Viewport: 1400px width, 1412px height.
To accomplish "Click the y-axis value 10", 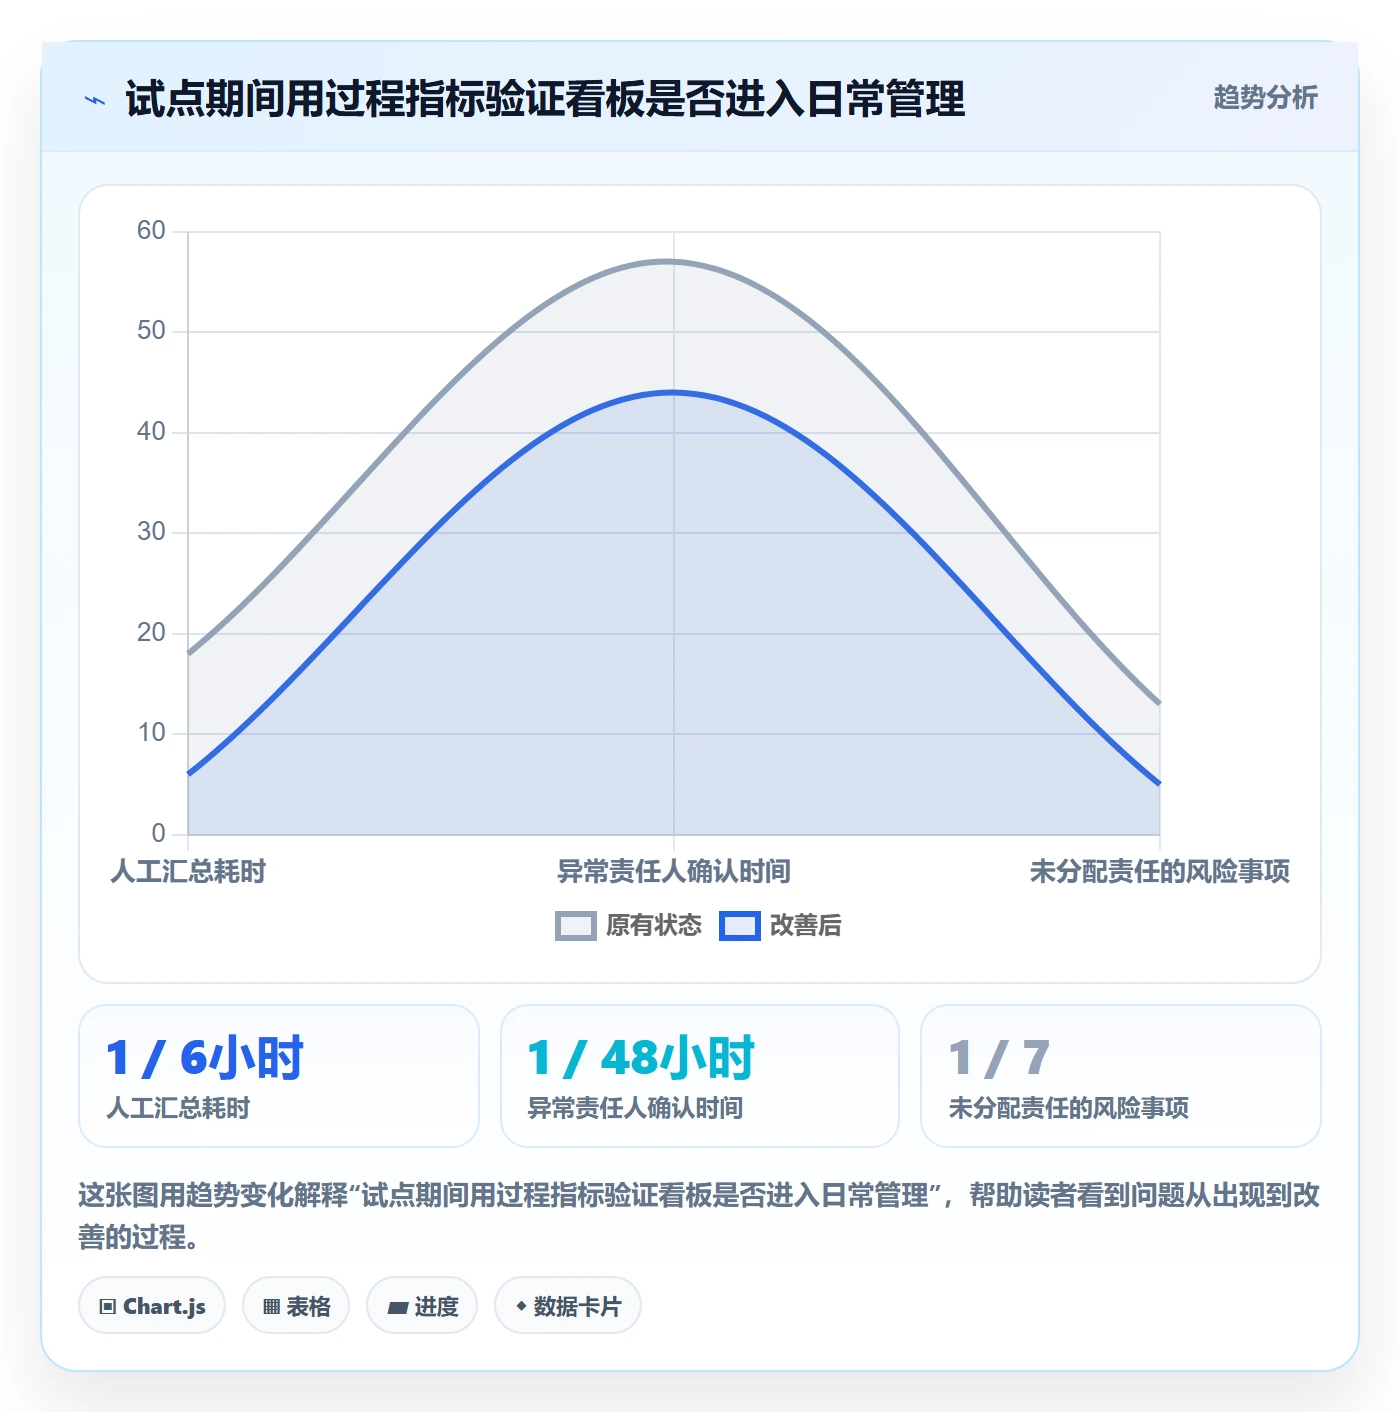I will tap(151, 733).
